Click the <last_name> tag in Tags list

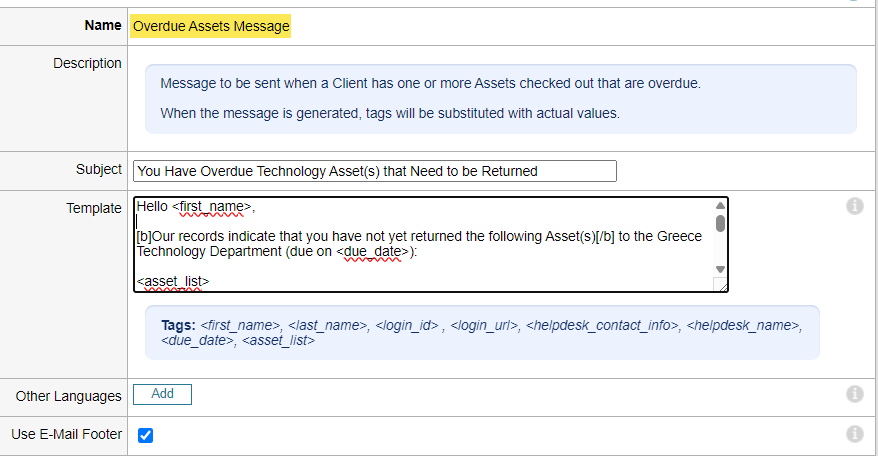327,325
